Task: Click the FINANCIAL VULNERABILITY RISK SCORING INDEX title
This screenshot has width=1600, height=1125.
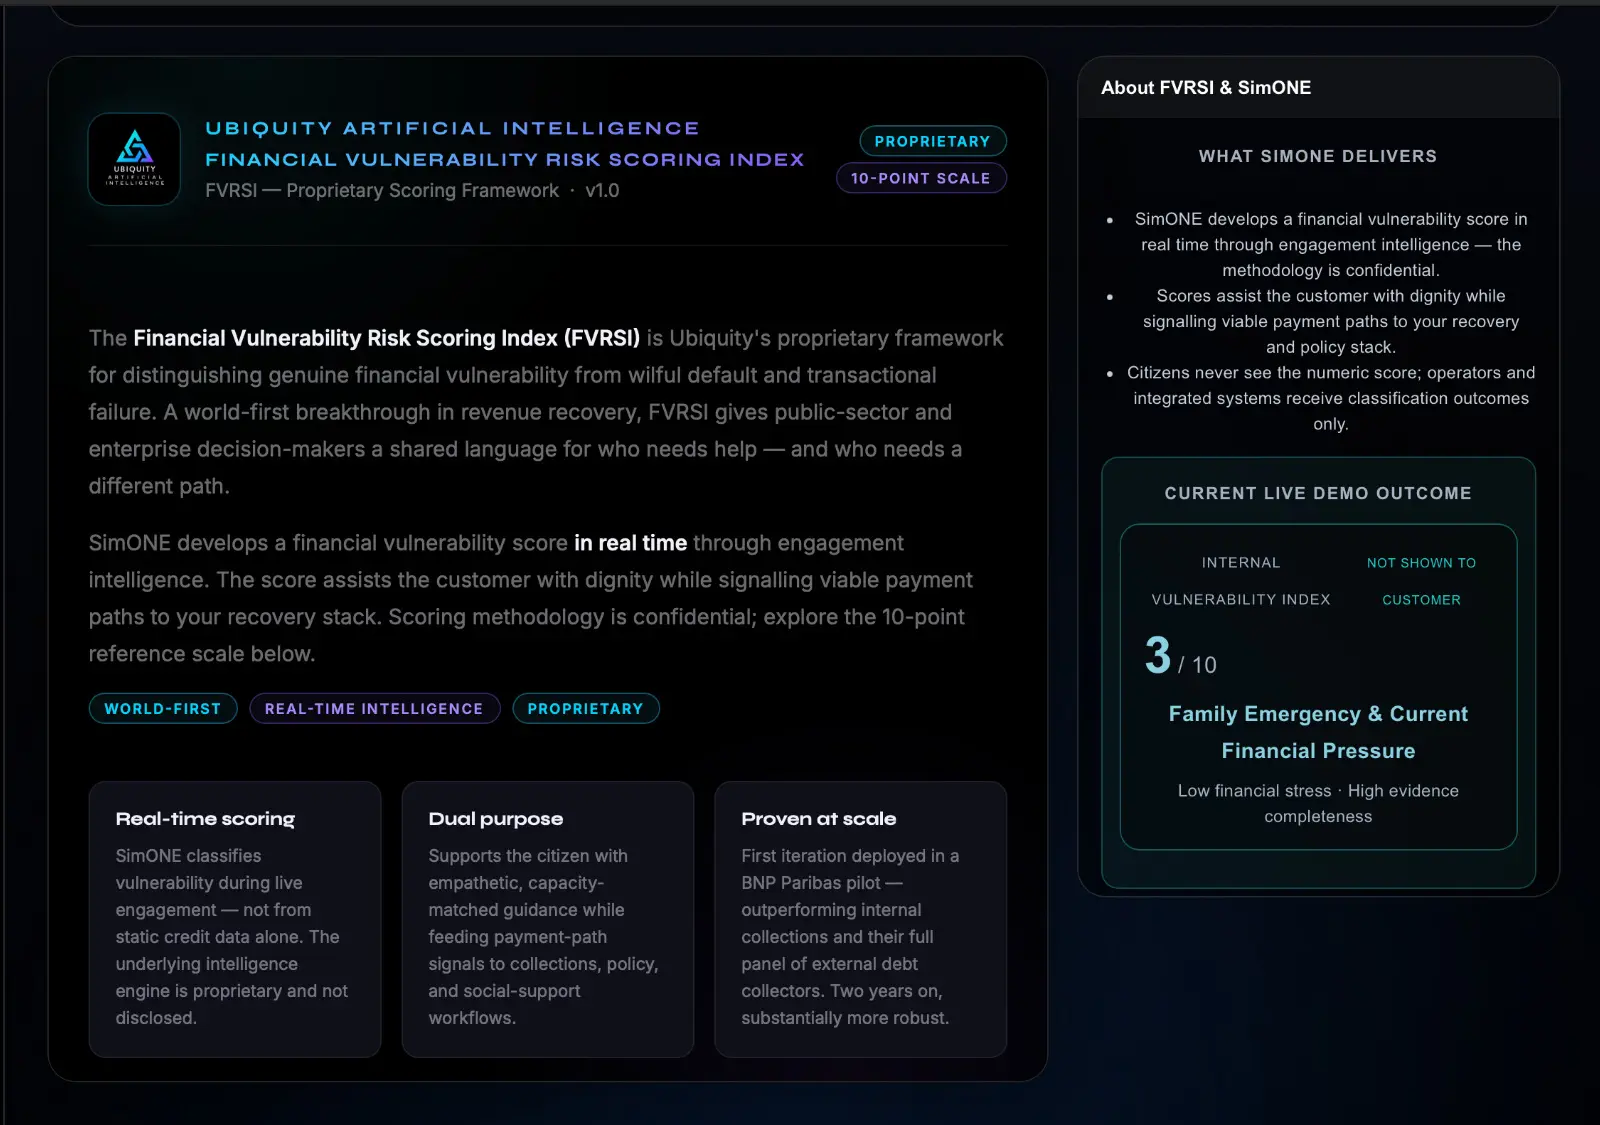Action: click(504, 159)
